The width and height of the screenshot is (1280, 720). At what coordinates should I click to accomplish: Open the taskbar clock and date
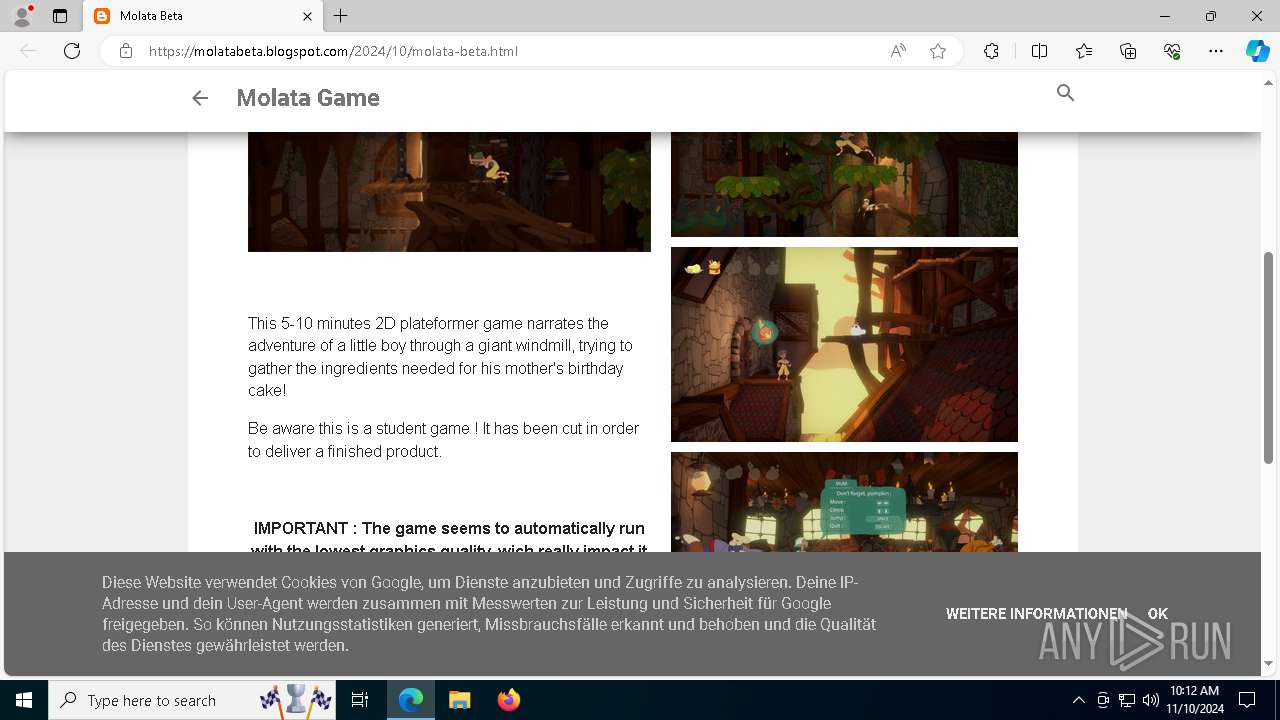(1194, 700)
